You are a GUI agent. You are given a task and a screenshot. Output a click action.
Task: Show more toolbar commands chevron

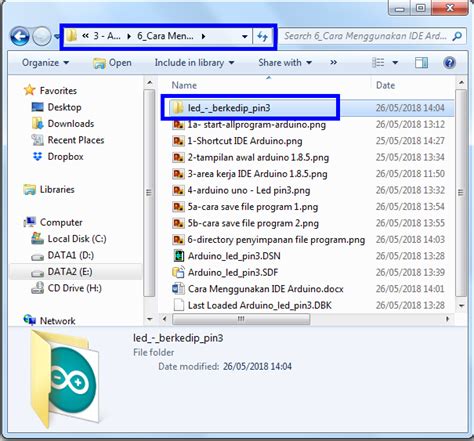coord(333,63)
